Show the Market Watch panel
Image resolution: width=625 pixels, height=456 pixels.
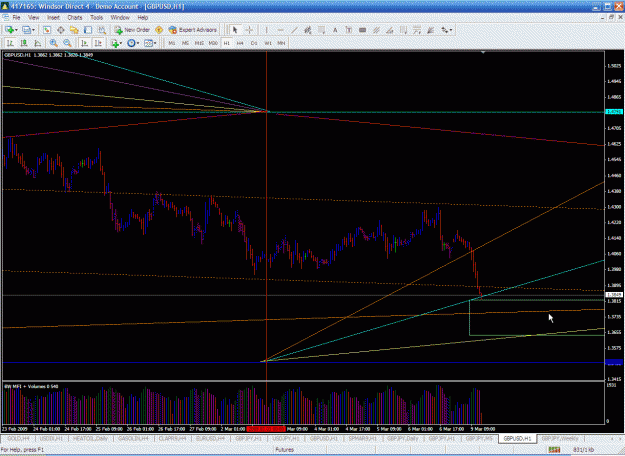47,30
